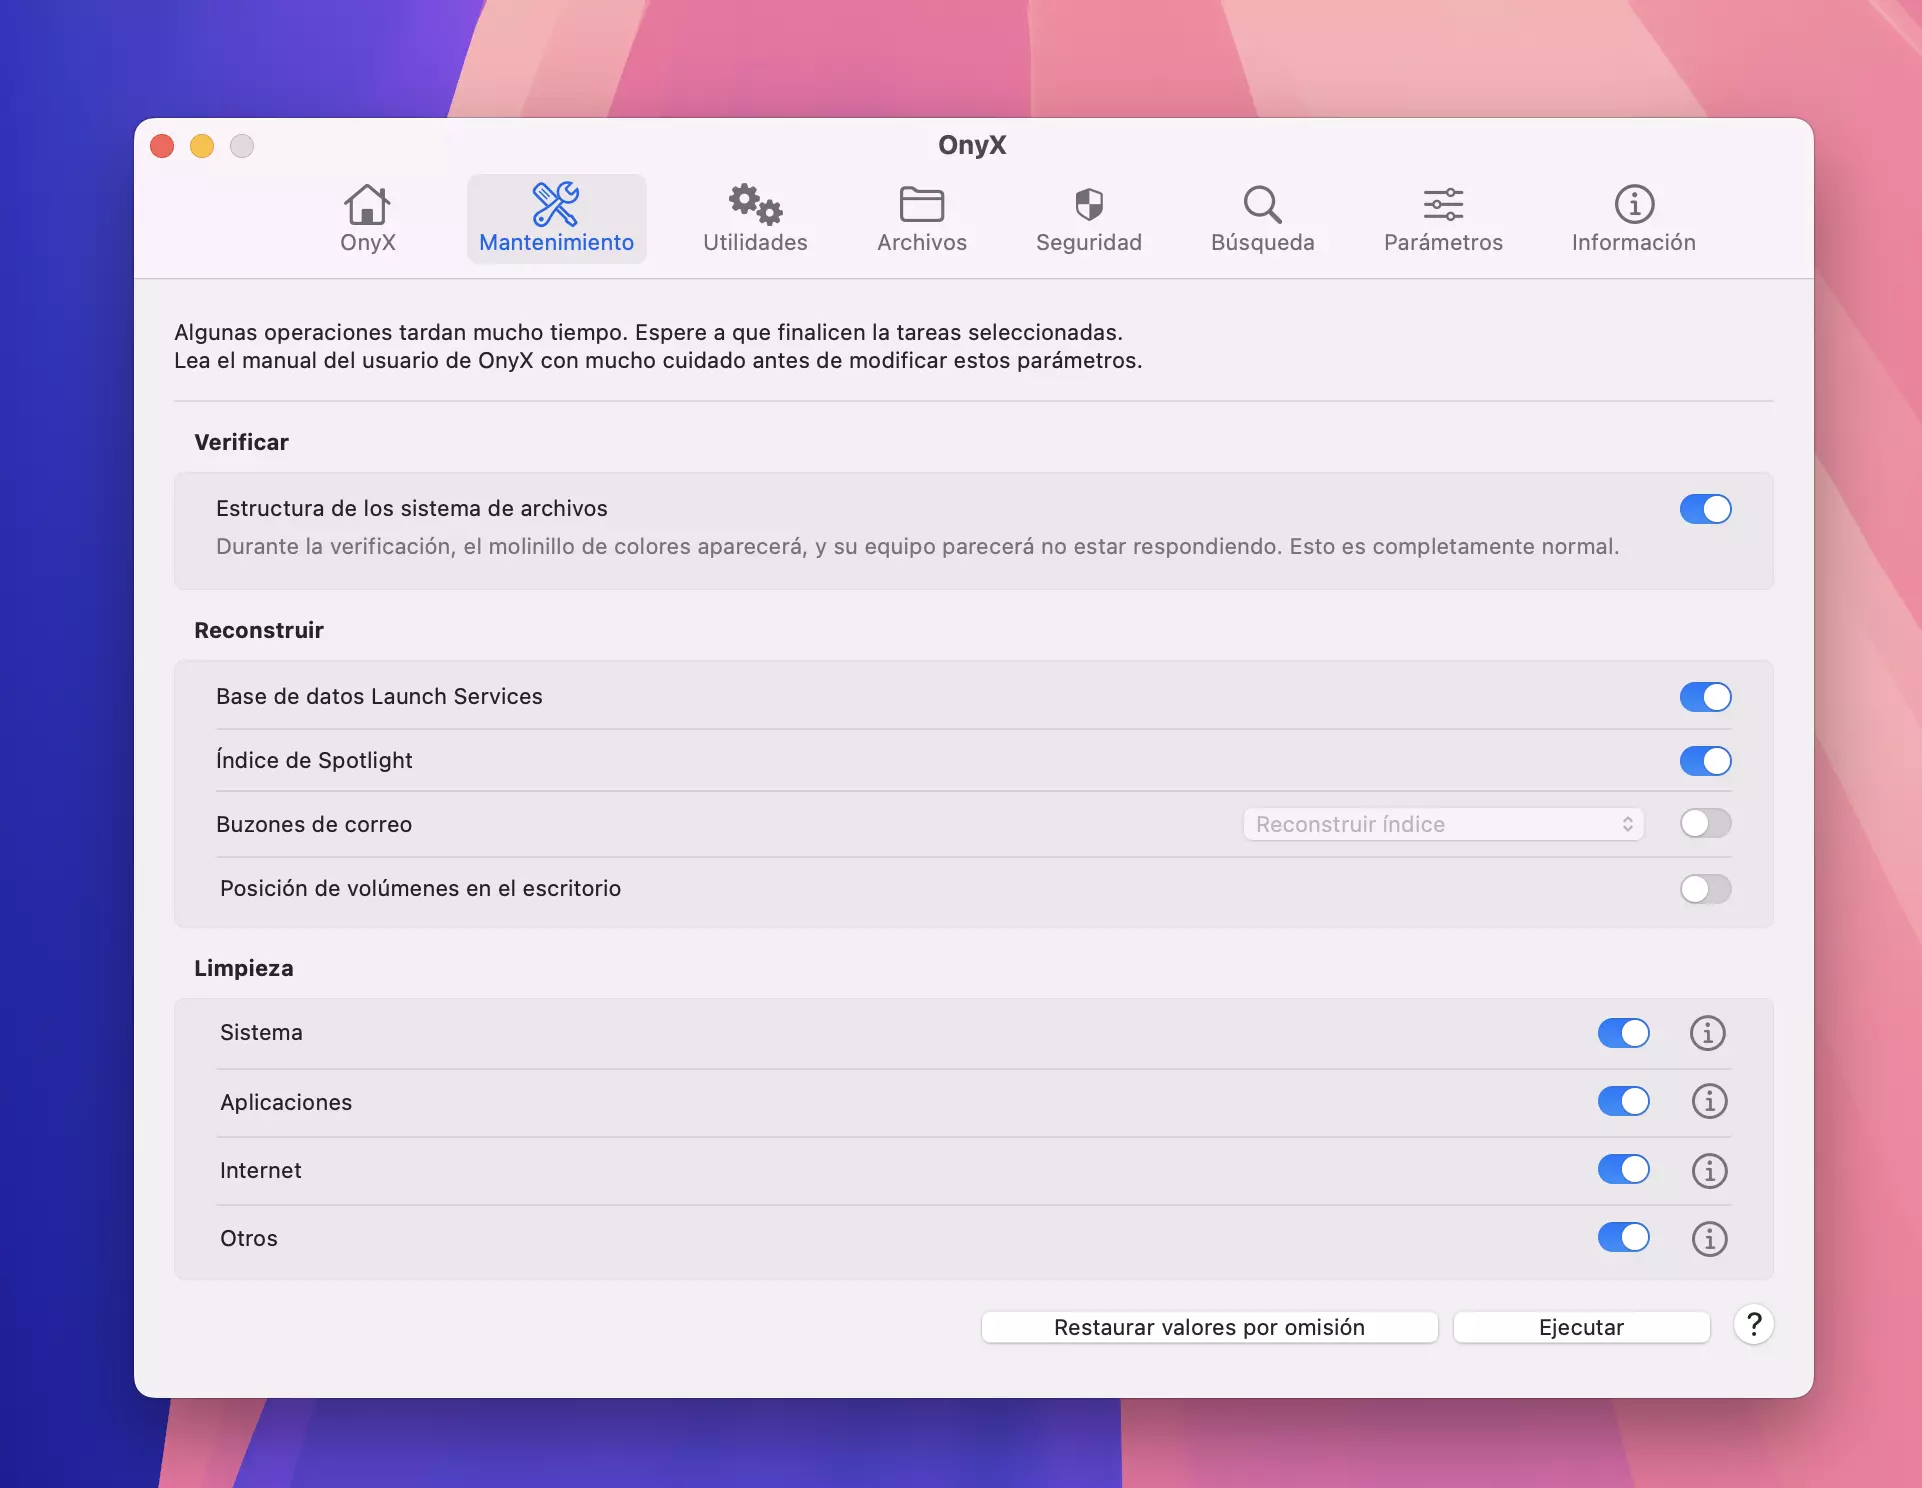This screenshot has height=1488, width=1922.
Task: Select the Utilidades gears icon
Action: pos(755,205)
